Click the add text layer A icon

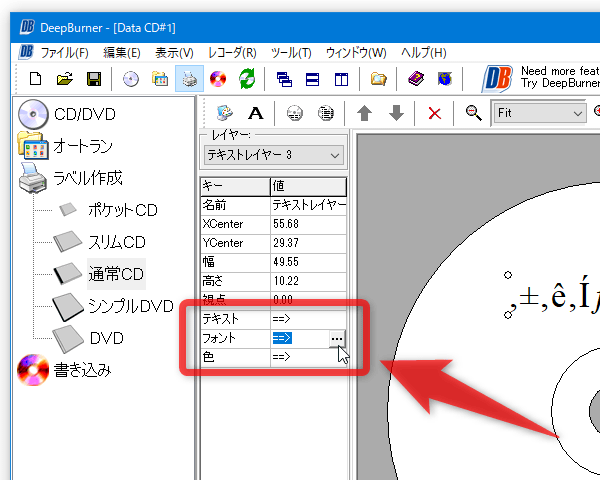point(256,113)
